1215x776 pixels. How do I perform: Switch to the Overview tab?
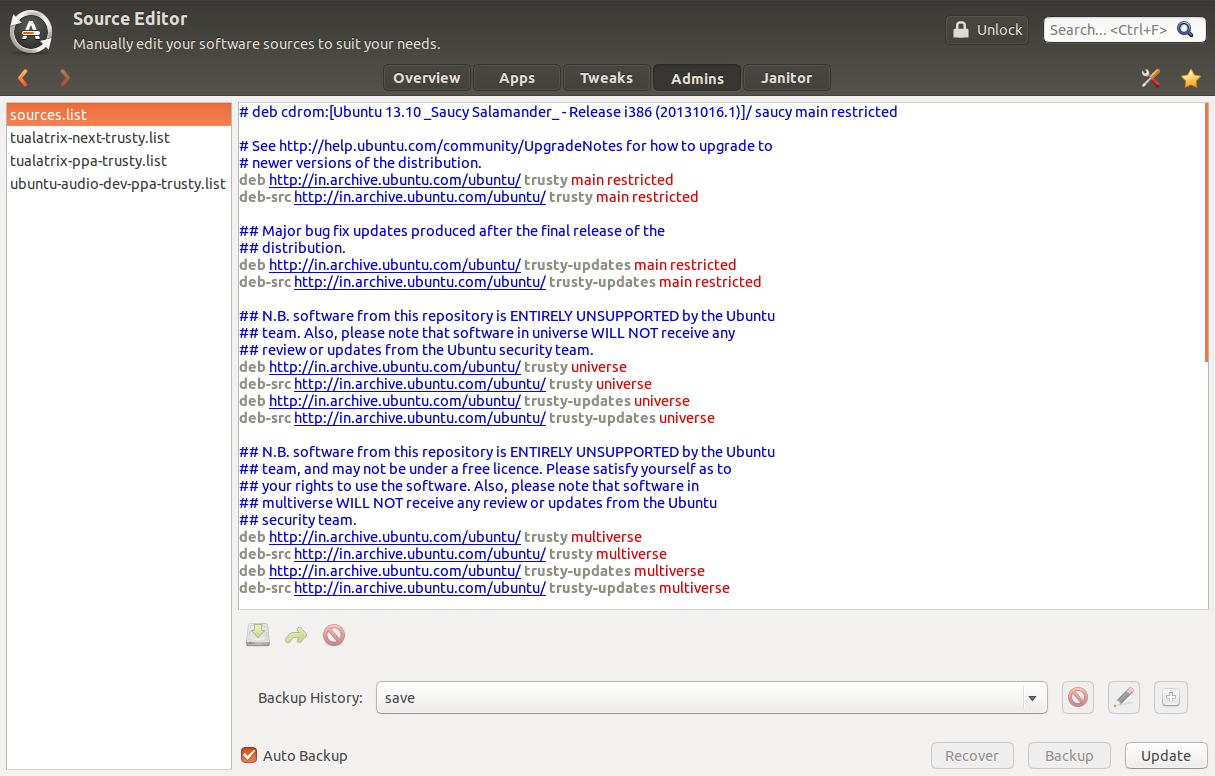[427, 78]
